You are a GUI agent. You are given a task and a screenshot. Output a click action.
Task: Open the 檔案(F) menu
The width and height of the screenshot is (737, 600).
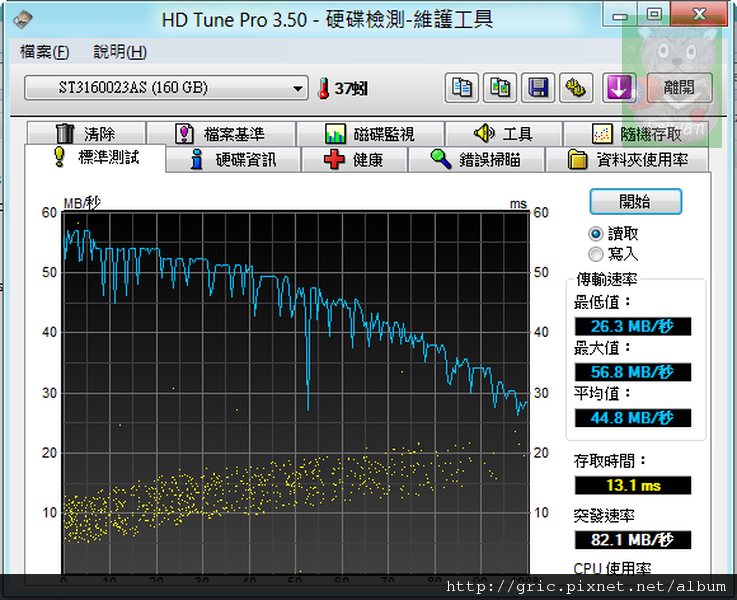[45, 52]
